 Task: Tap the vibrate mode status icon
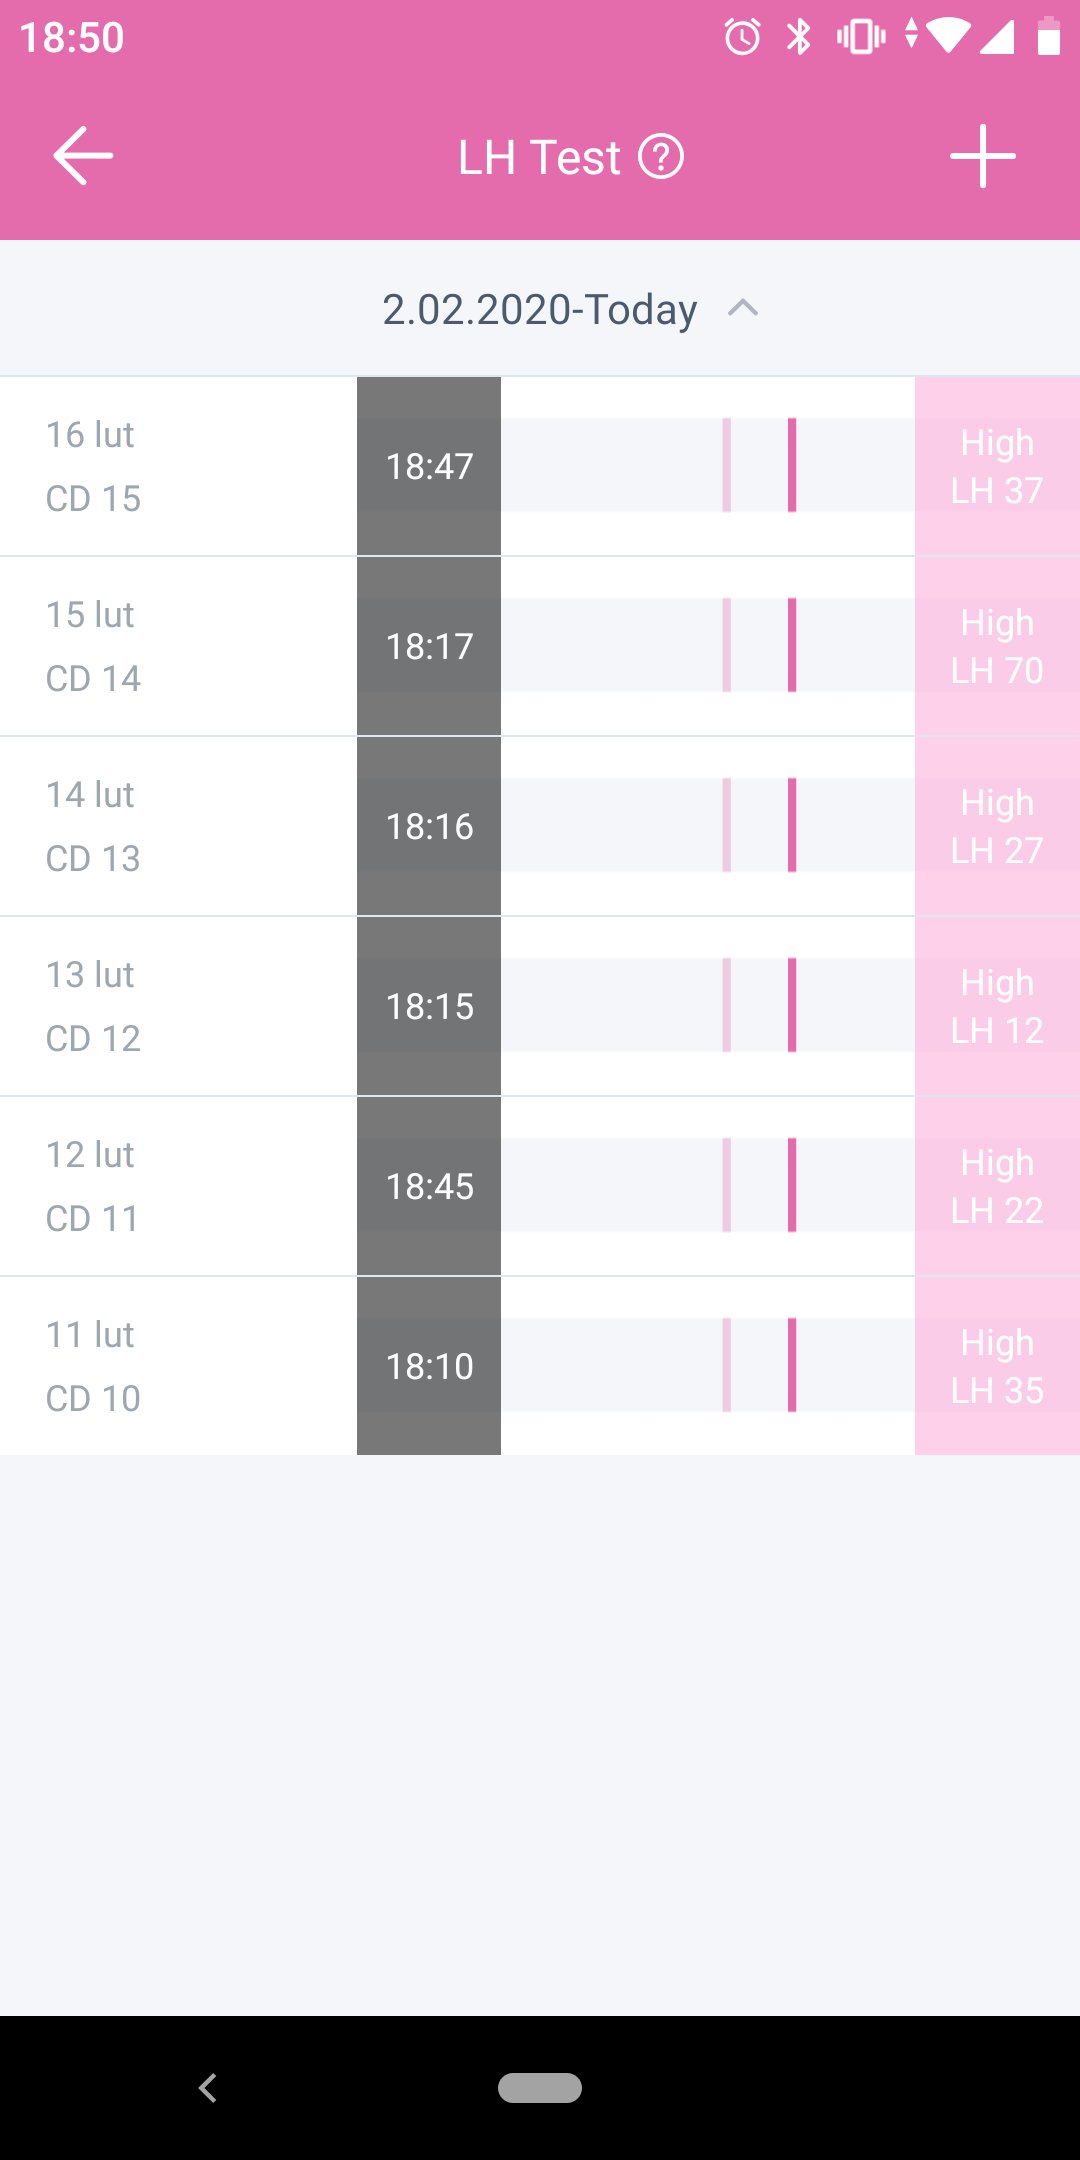(x=860, y=38)
